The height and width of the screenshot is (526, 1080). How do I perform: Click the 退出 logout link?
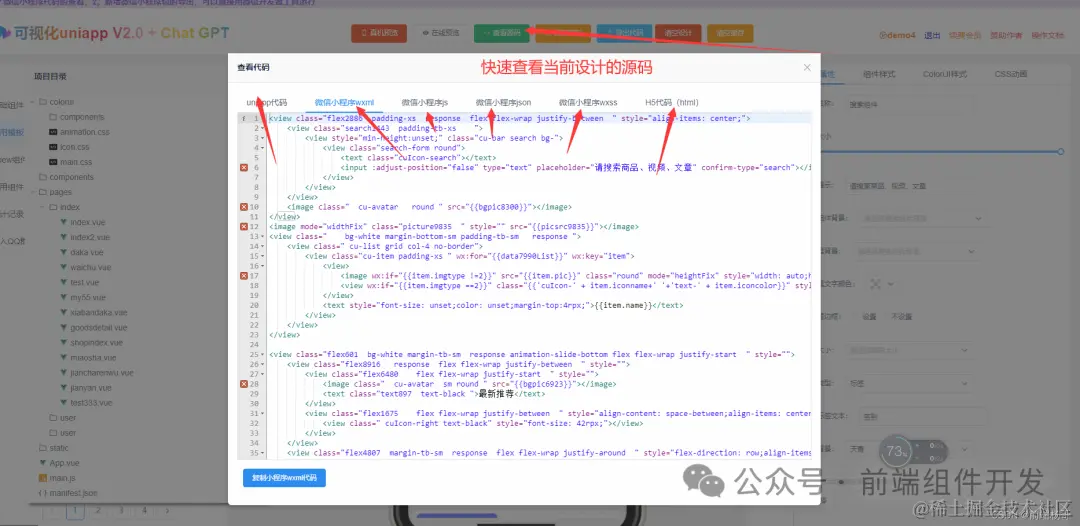[x=932, y=35]
